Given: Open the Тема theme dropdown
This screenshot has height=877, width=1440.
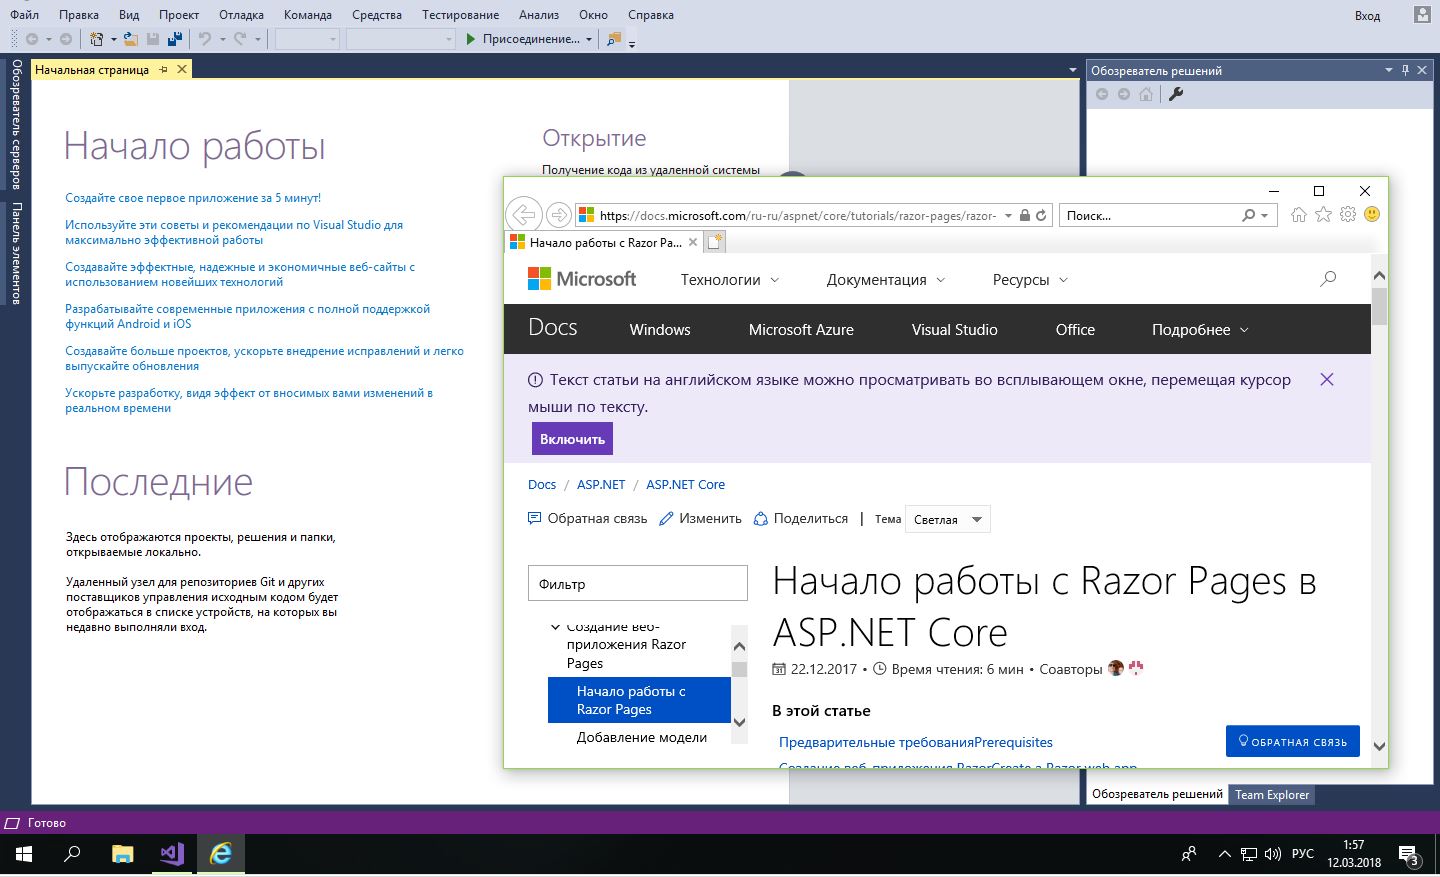Looking at the screenshot, I should [947, 519].
